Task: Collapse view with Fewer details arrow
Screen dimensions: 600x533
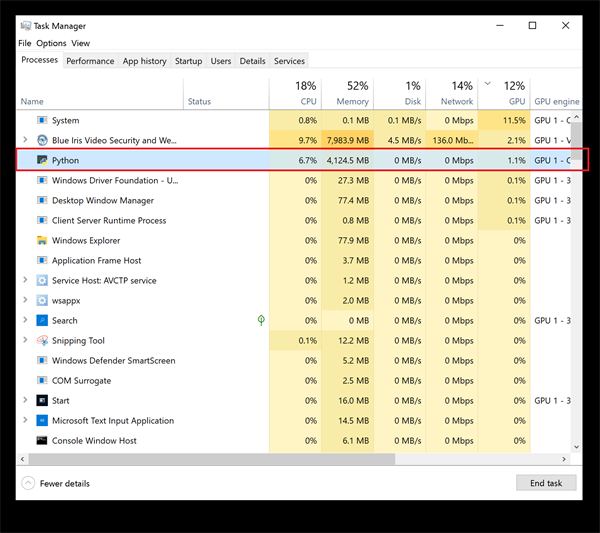Action: (28, 483)
